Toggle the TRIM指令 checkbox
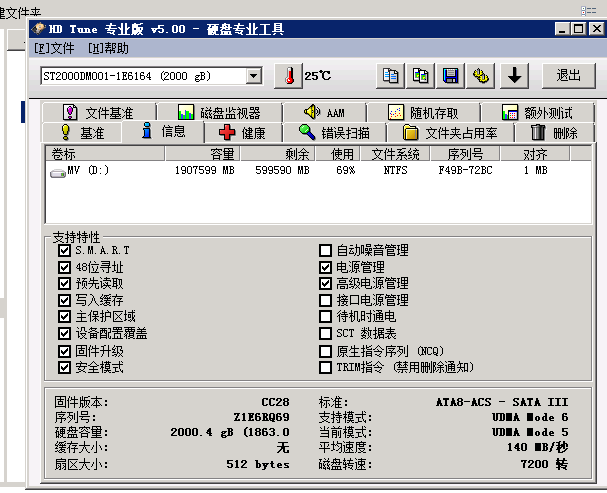Image resolution: width=607 pixels, height=493 pixels. 326,367
